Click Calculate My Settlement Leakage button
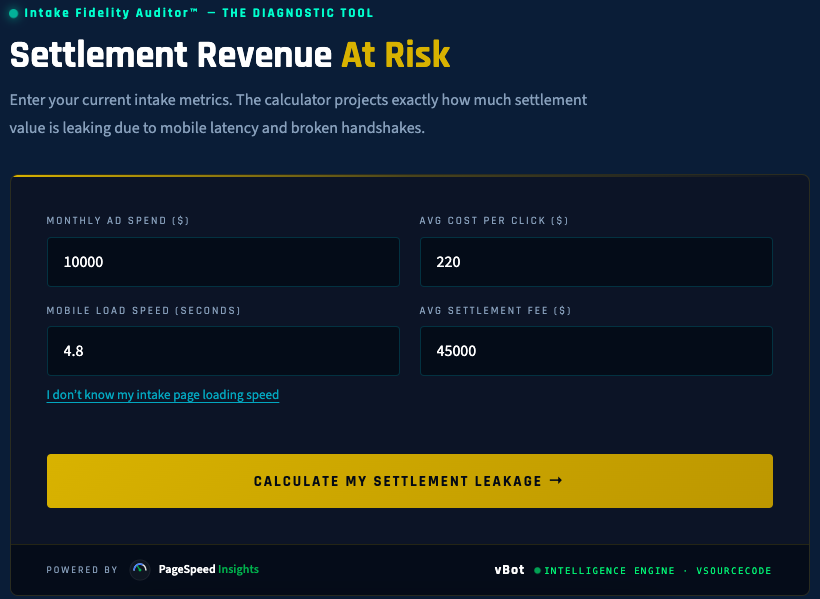Image resolution: width=820 pixels, height=599 pixels. click(x=410, y=481)
